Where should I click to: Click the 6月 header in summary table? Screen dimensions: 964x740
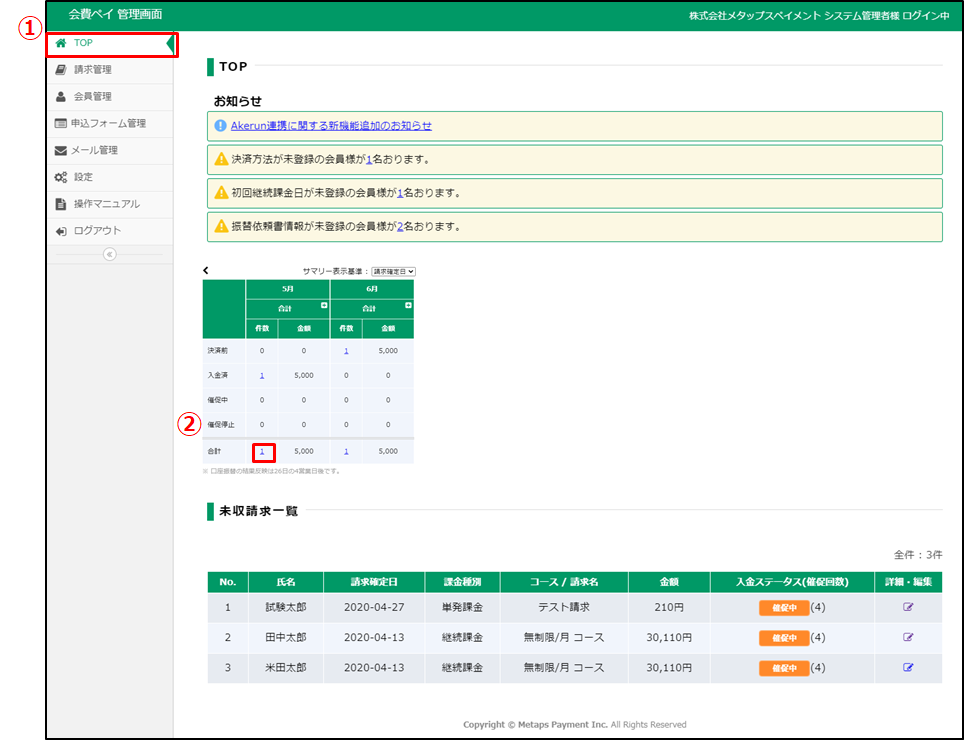tap(372, 289)
